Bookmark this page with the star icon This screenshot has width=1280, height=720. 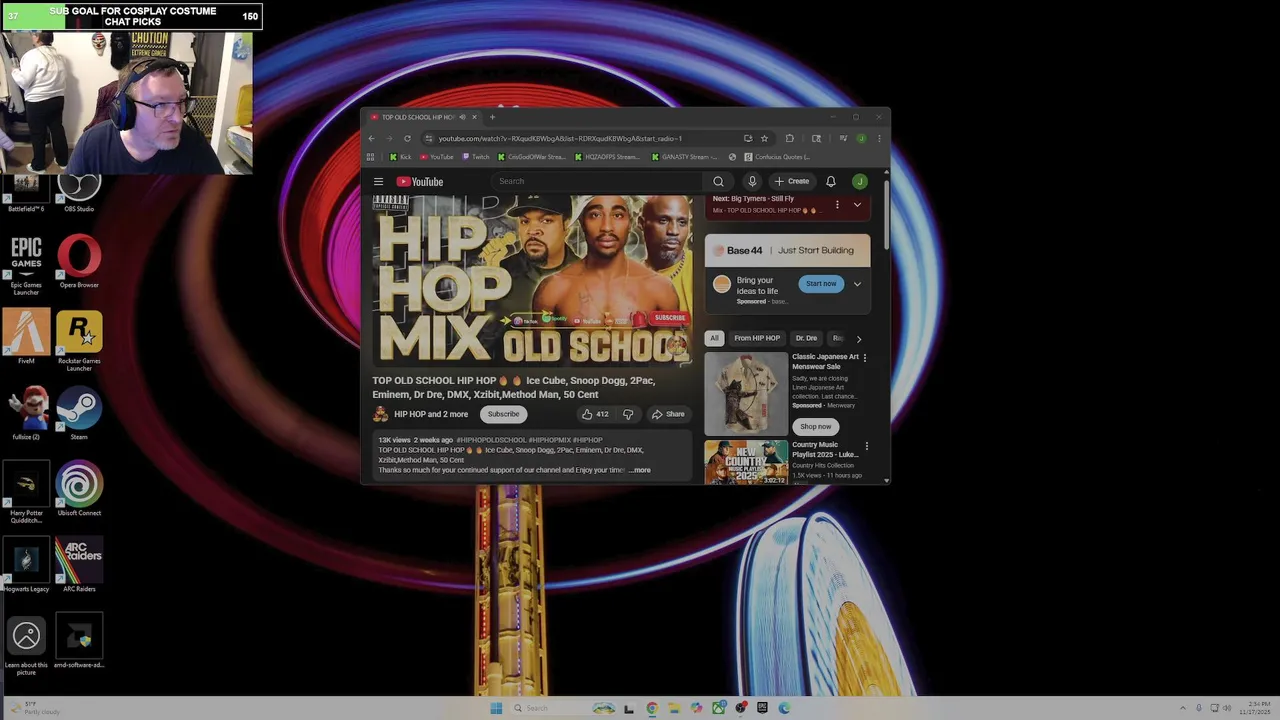(x=764, y=138)
